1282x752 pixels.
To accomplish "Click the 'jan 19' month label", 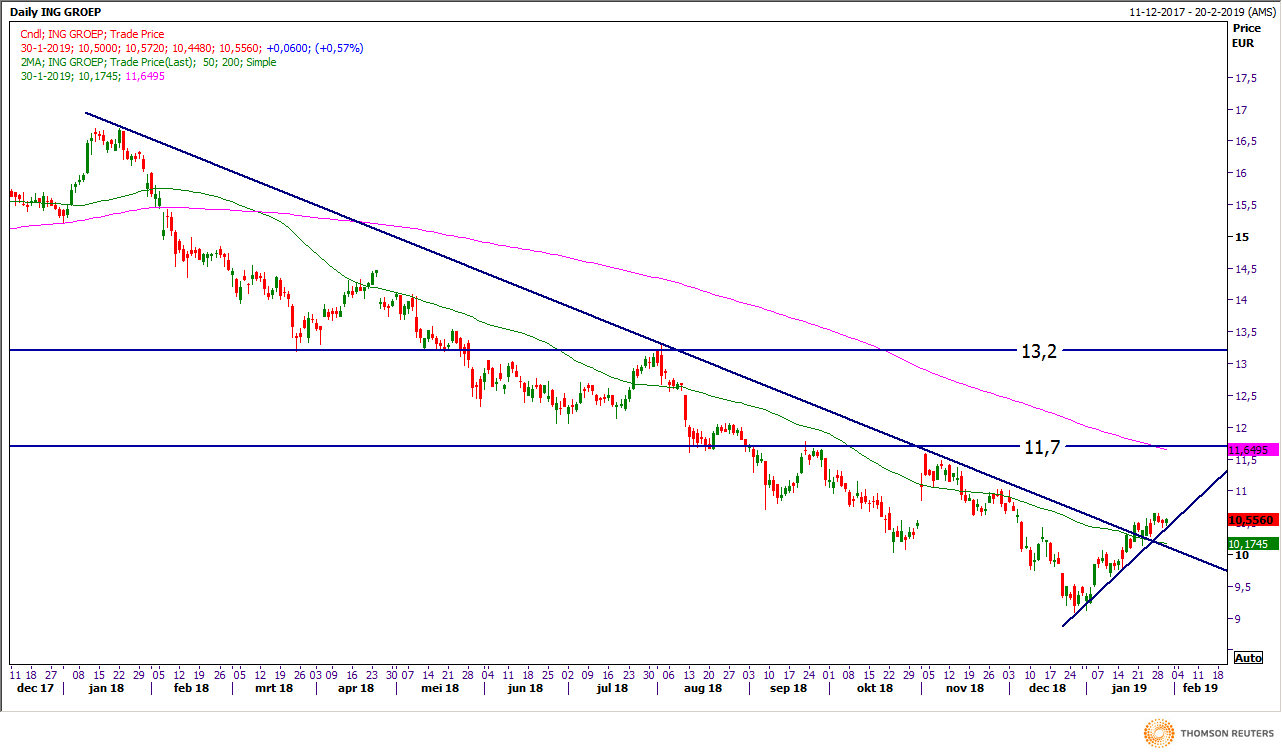I will pos(1129,688).
